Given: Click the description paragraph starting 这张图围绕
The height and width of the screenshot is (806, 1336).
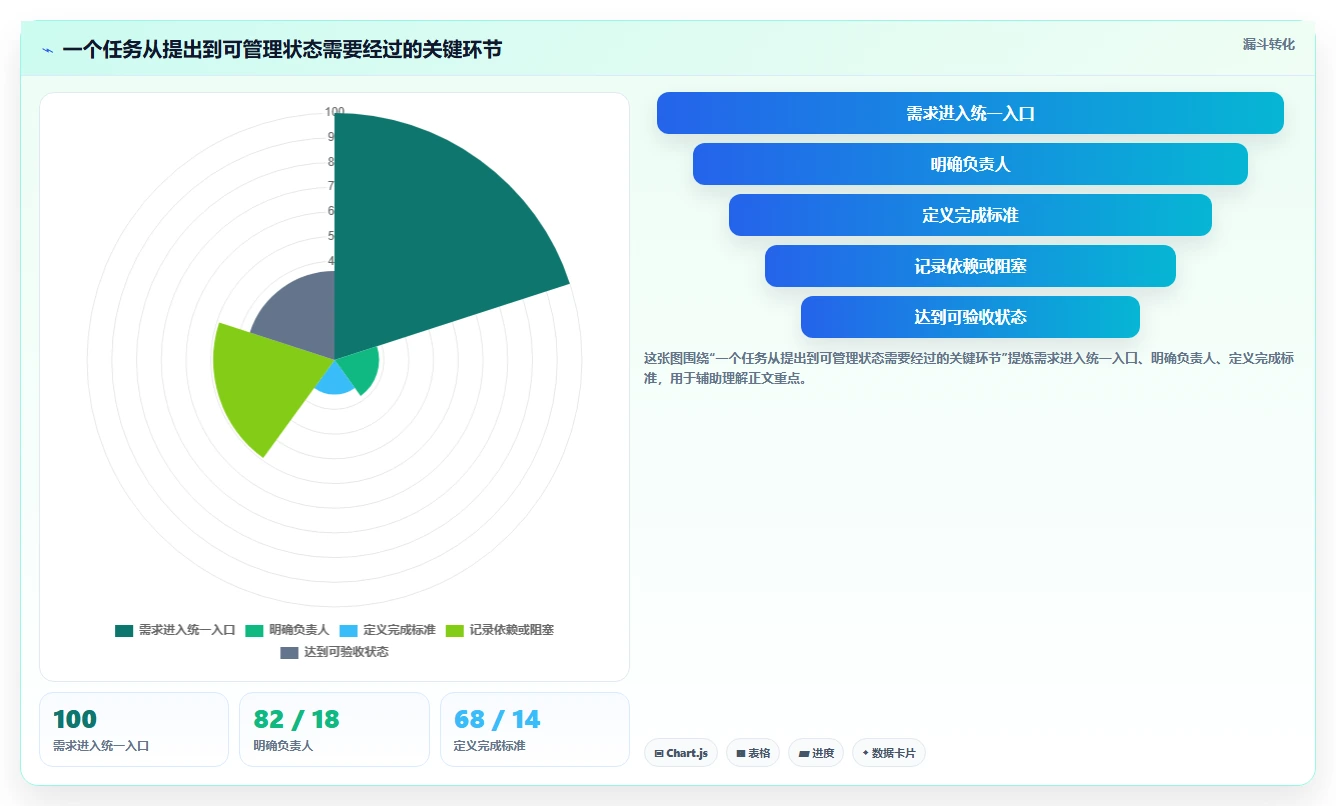Looking at the screenshot, I should 969,368.
